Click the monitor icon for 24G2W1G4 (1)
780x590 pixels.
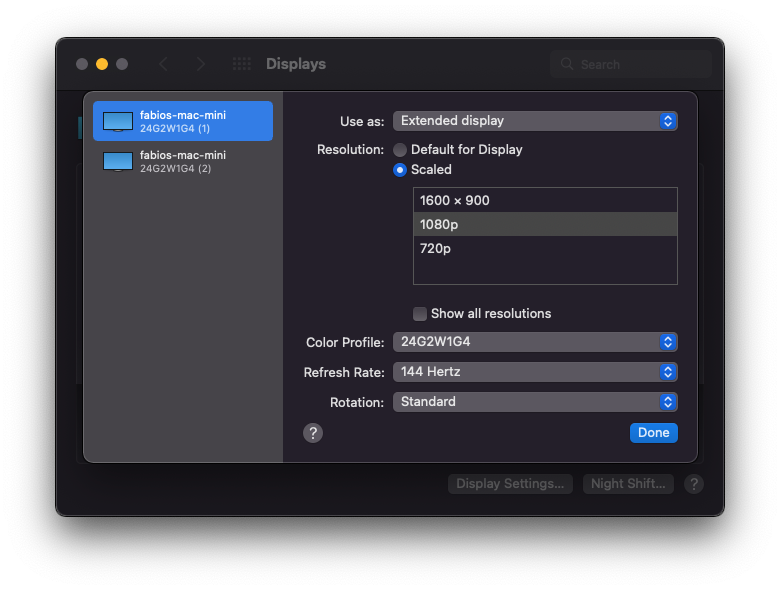(118, 121)
